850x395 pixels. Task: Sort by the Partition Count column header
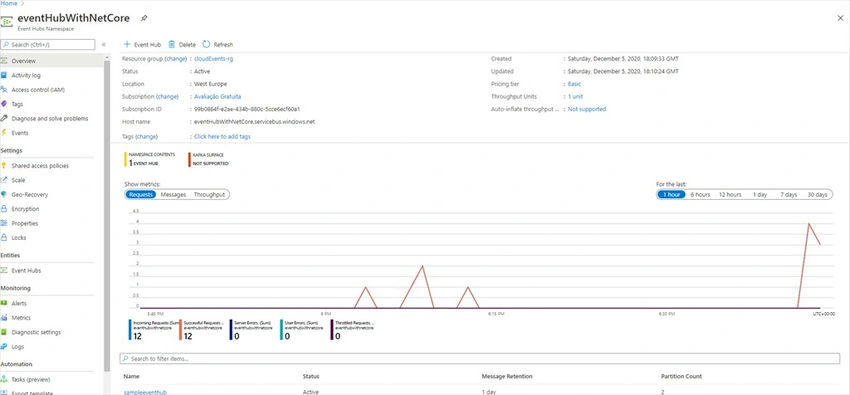681,376
